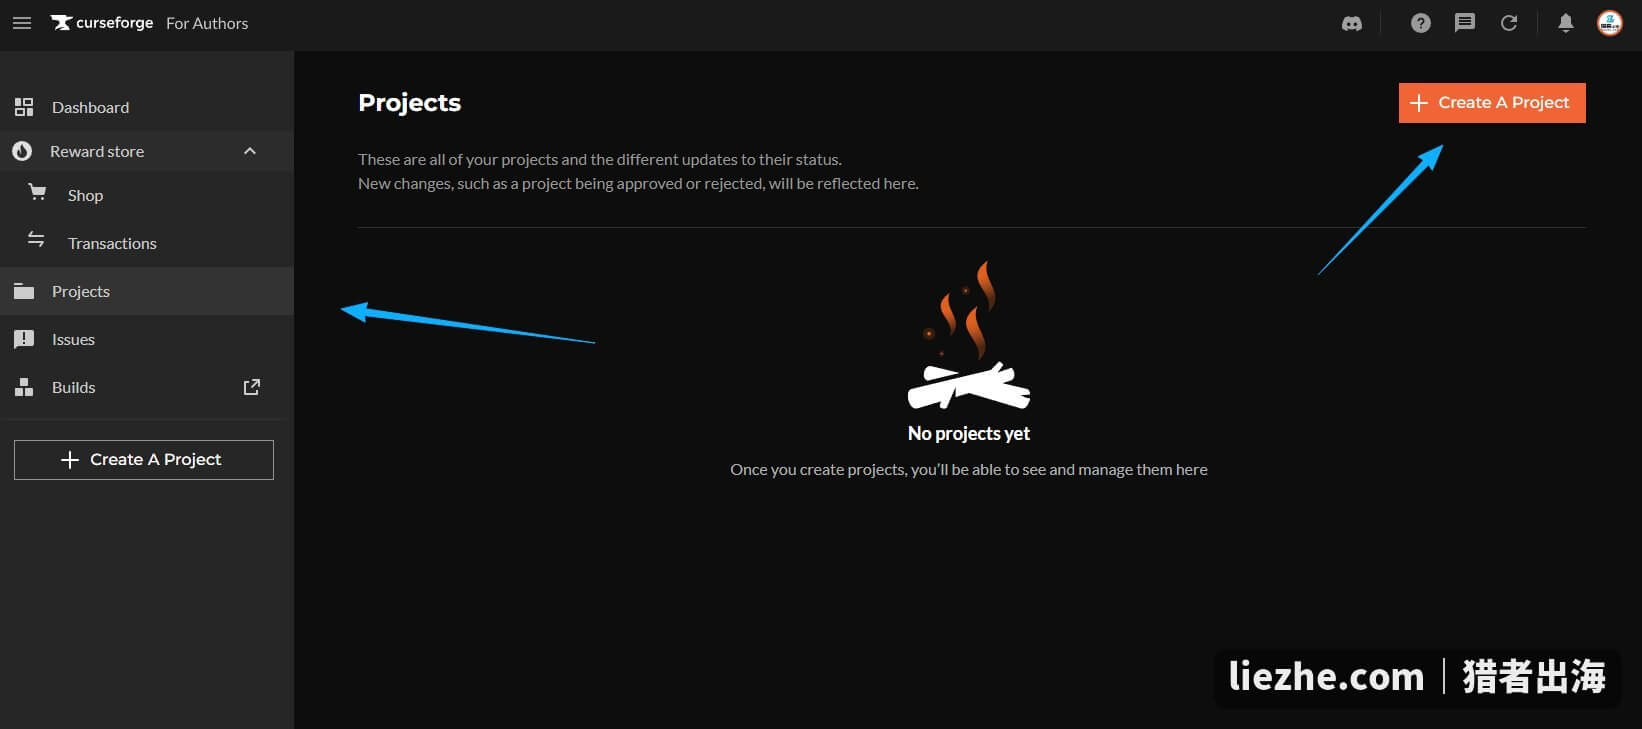This screenshot has height=729, width=1642.
Task: Select Reward store in sidebar
Action: pyautogui.click(x=147, y=151)
